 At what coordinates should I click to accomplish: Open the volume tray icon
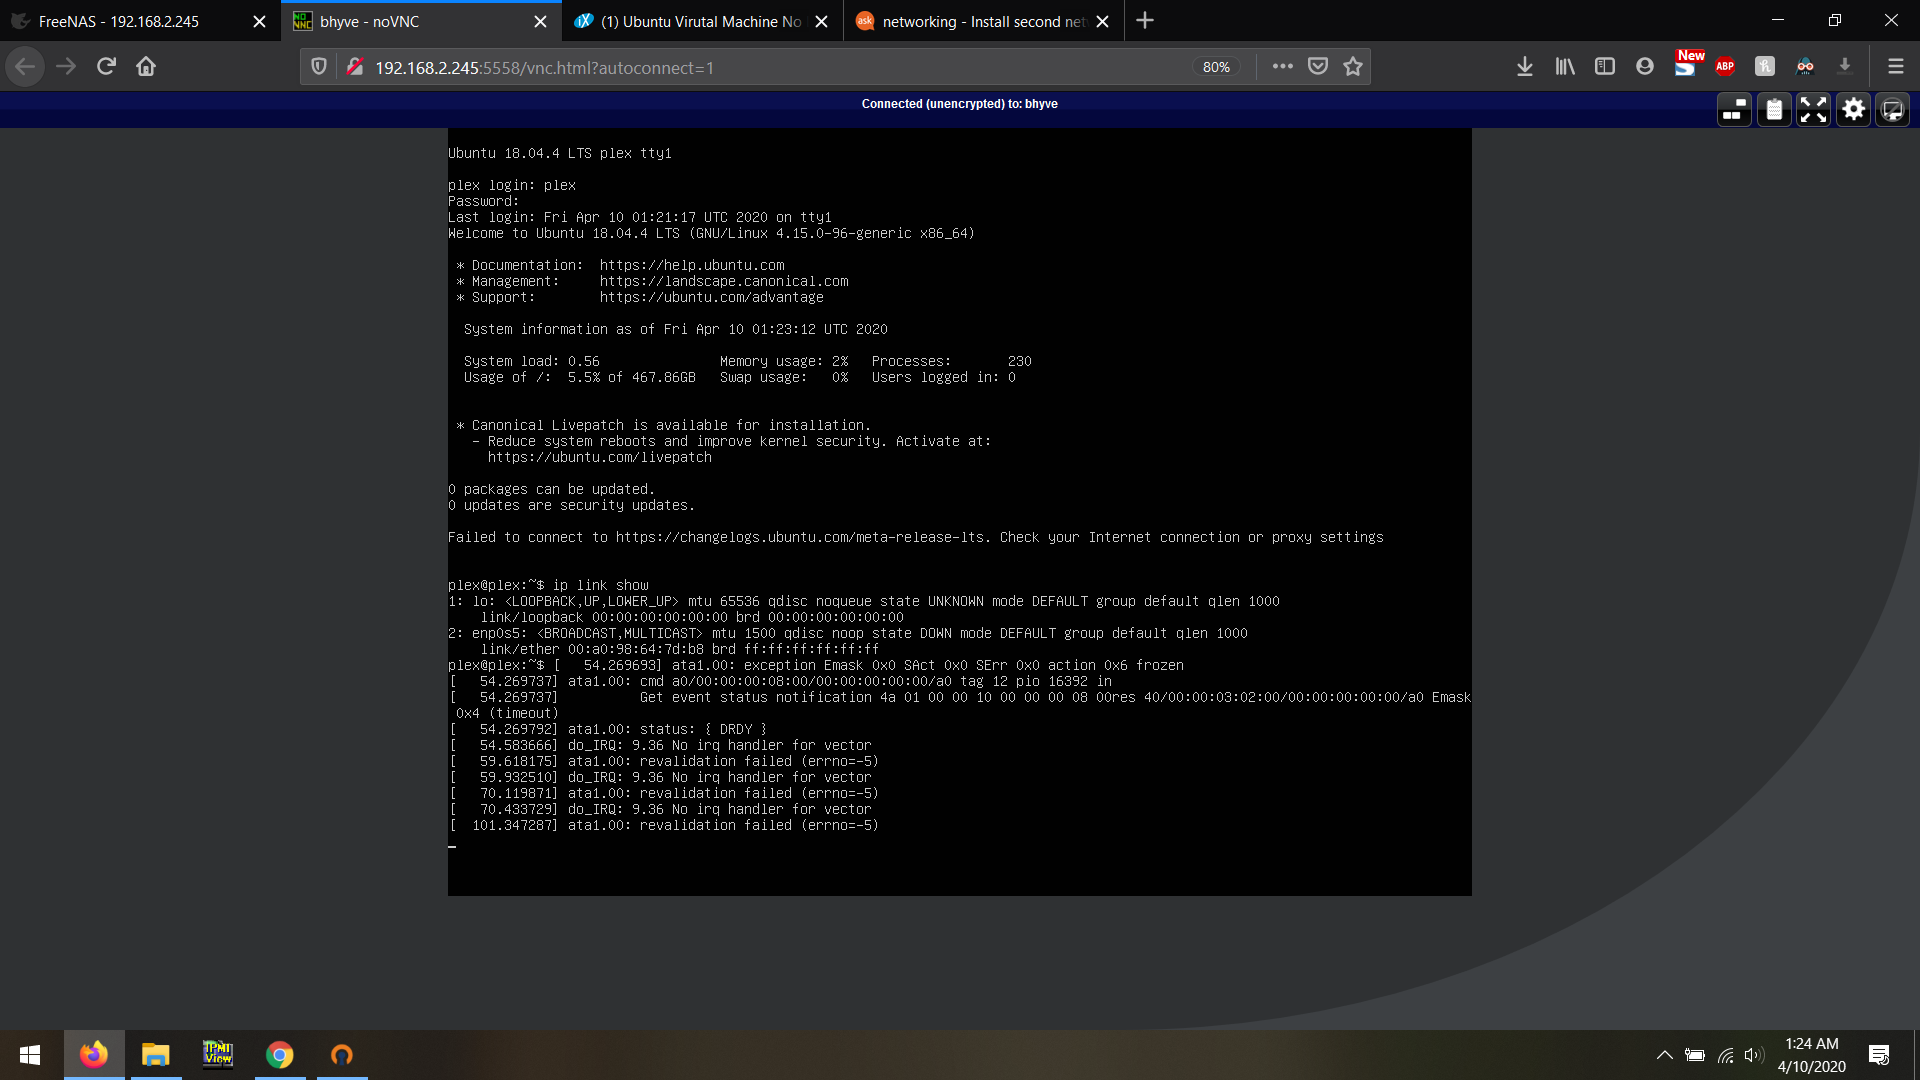(1754, 1055)
